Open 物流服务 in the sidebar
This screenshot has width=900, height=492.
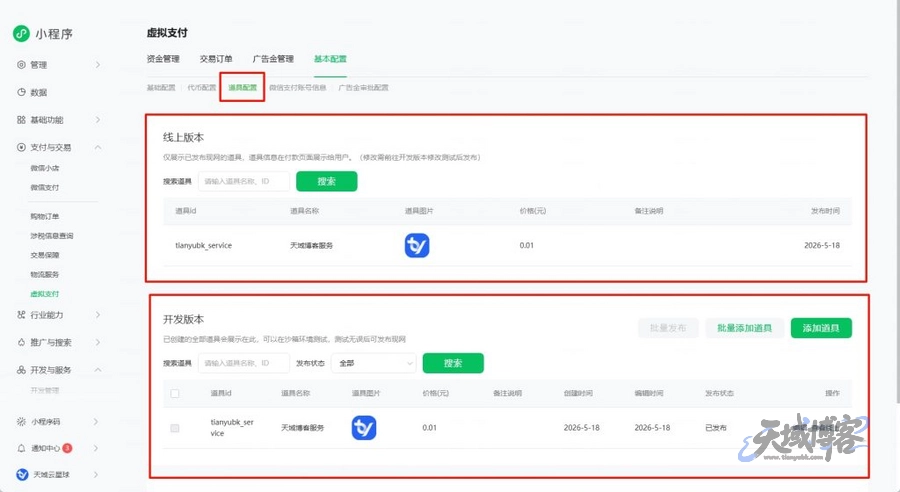pyautogui.click(x=45, y=274)
